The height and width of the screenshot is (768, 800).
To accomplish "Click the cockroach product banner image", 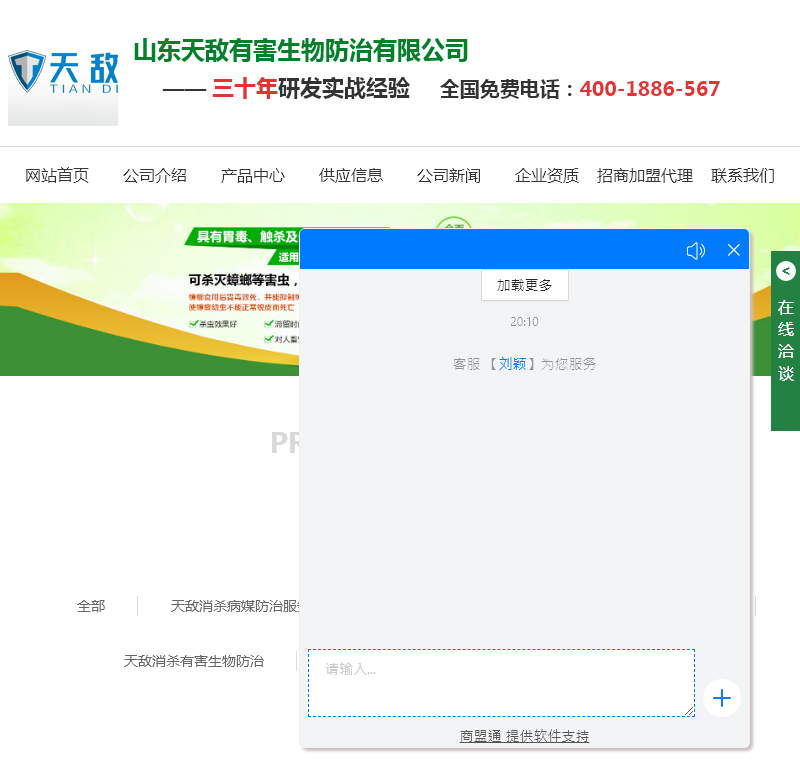I will (150, 289).
